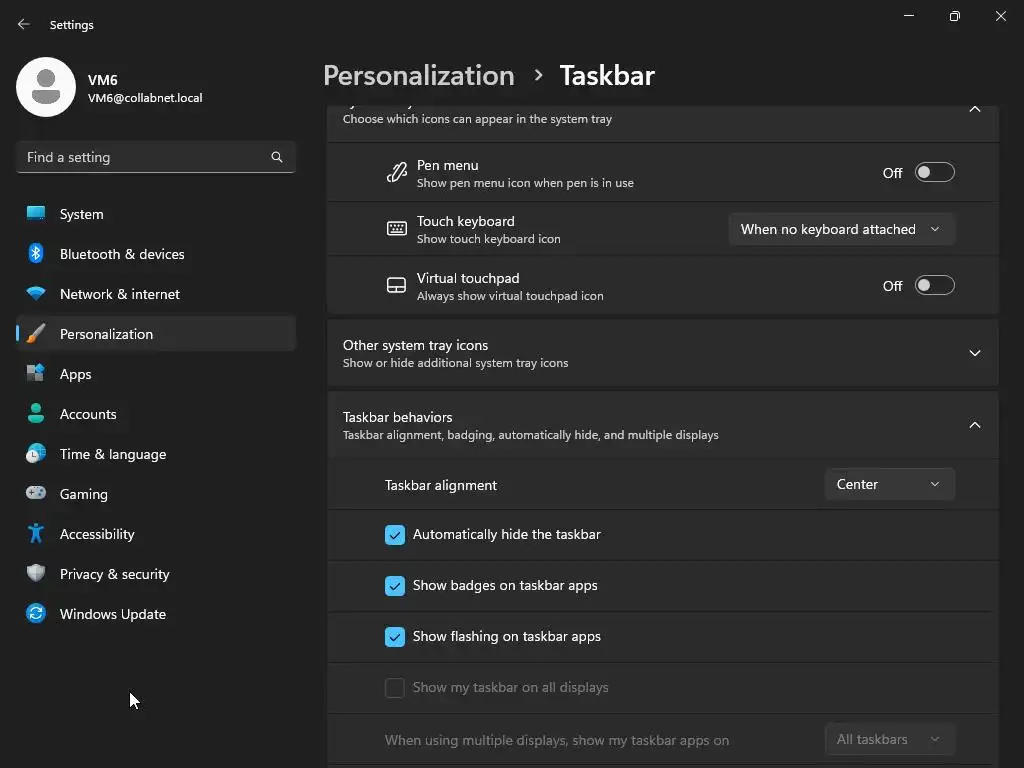Click the Gaming controller icon
Viewport: 1024px width, 768px height.
[x=36, y=494]
